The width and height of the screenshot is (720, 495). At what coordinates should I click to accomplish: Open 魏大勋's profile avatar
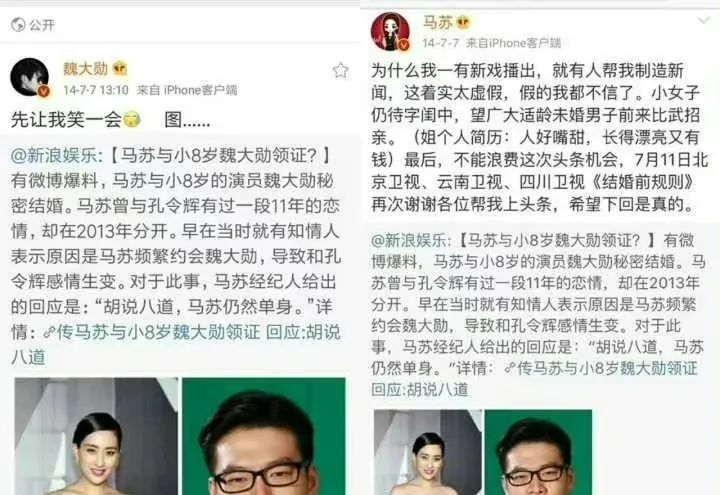click(29, 77)
